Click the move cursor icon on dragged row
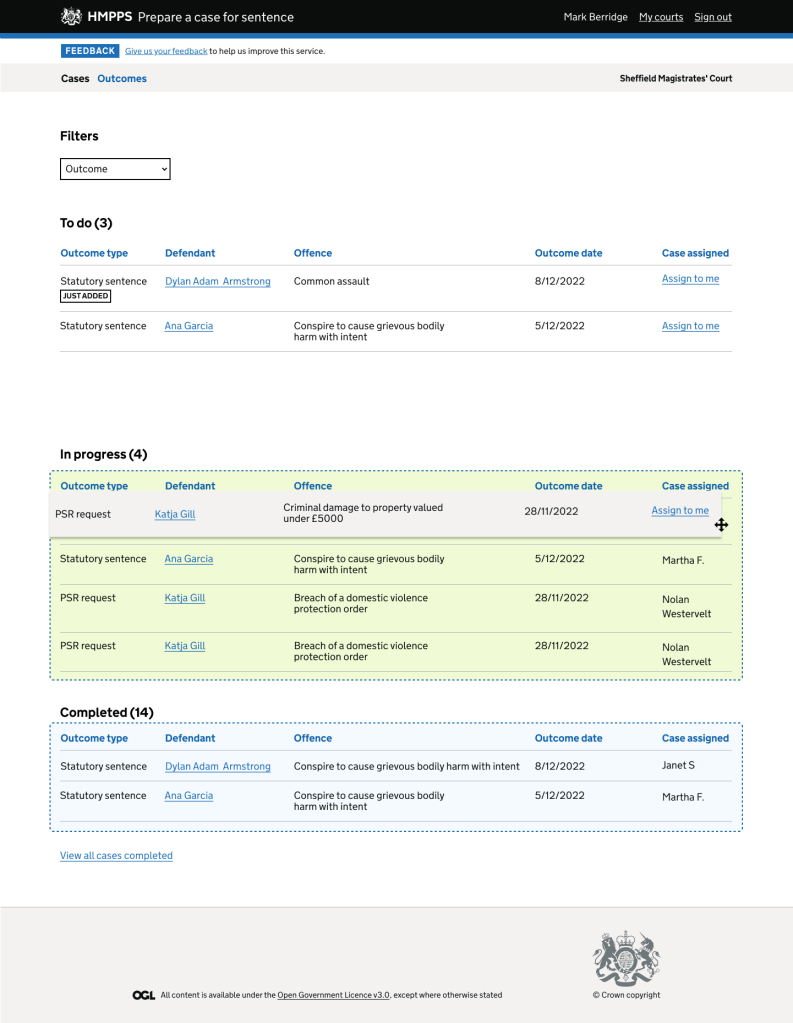 [721, 525]
